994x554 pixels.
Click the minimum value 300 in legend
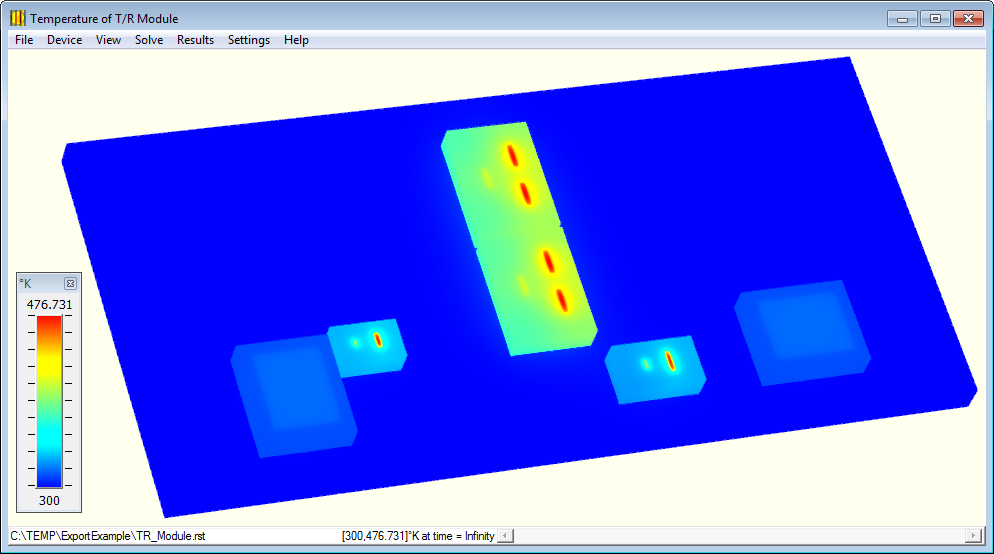(x=49, y=501)
